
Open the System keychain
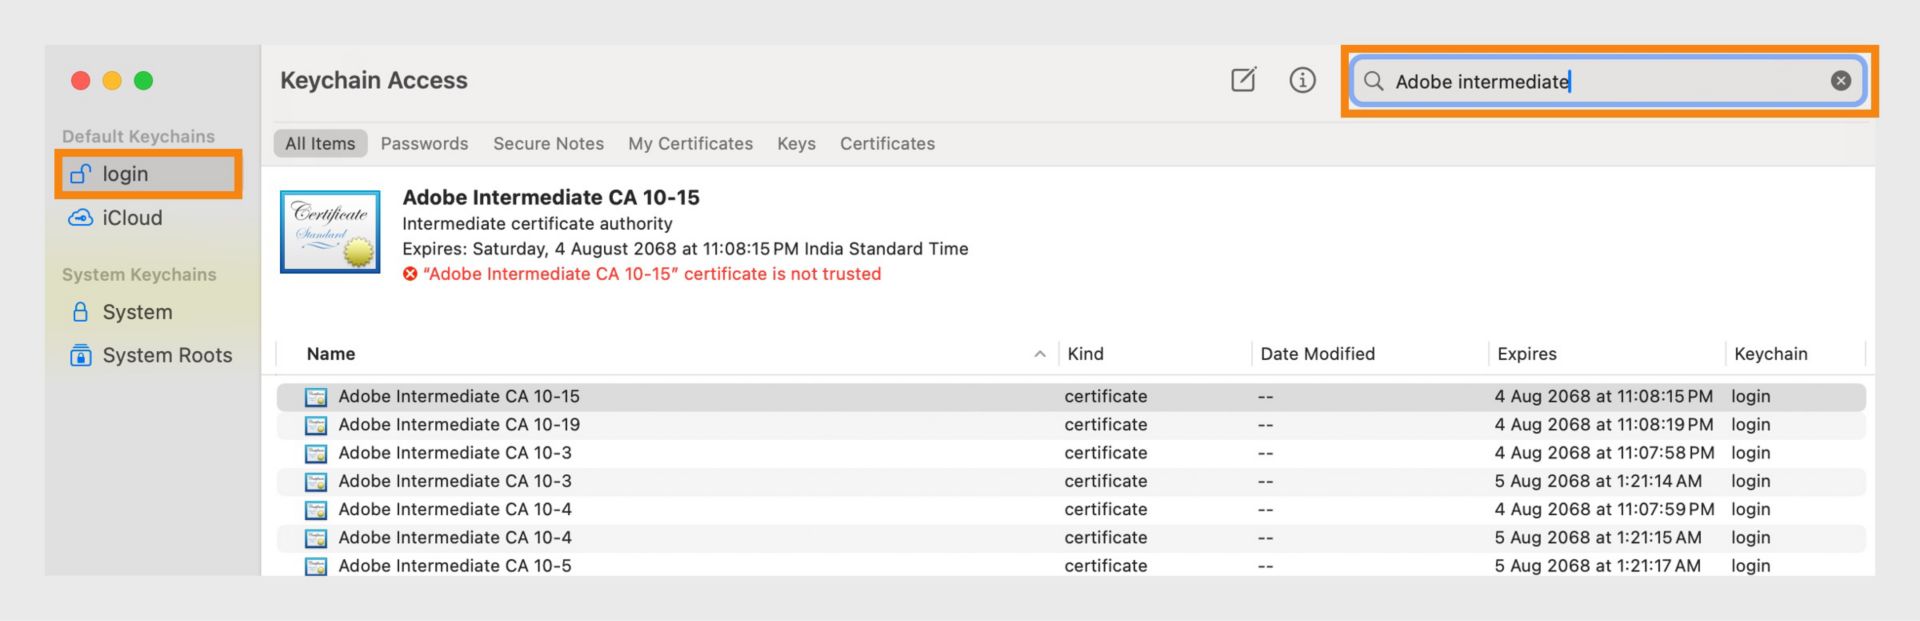pos(136,312)
